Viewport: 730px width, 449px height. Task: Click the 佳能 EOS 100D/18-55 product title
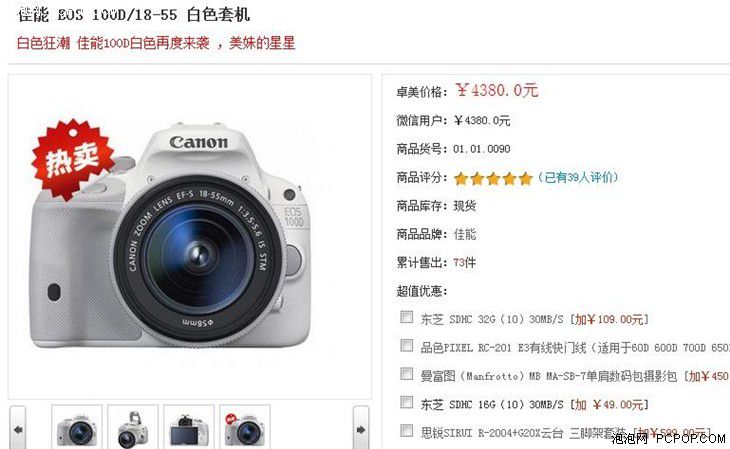[x=134, y=14]
